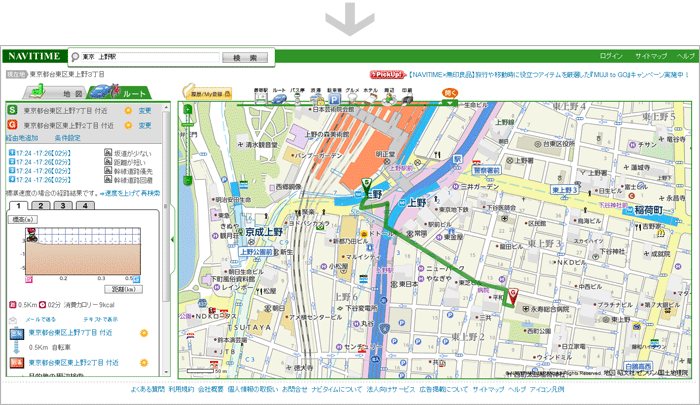The image size is (700, 405).
Task: Open the header サイトマップ link
Action: (x=651, y=56)
